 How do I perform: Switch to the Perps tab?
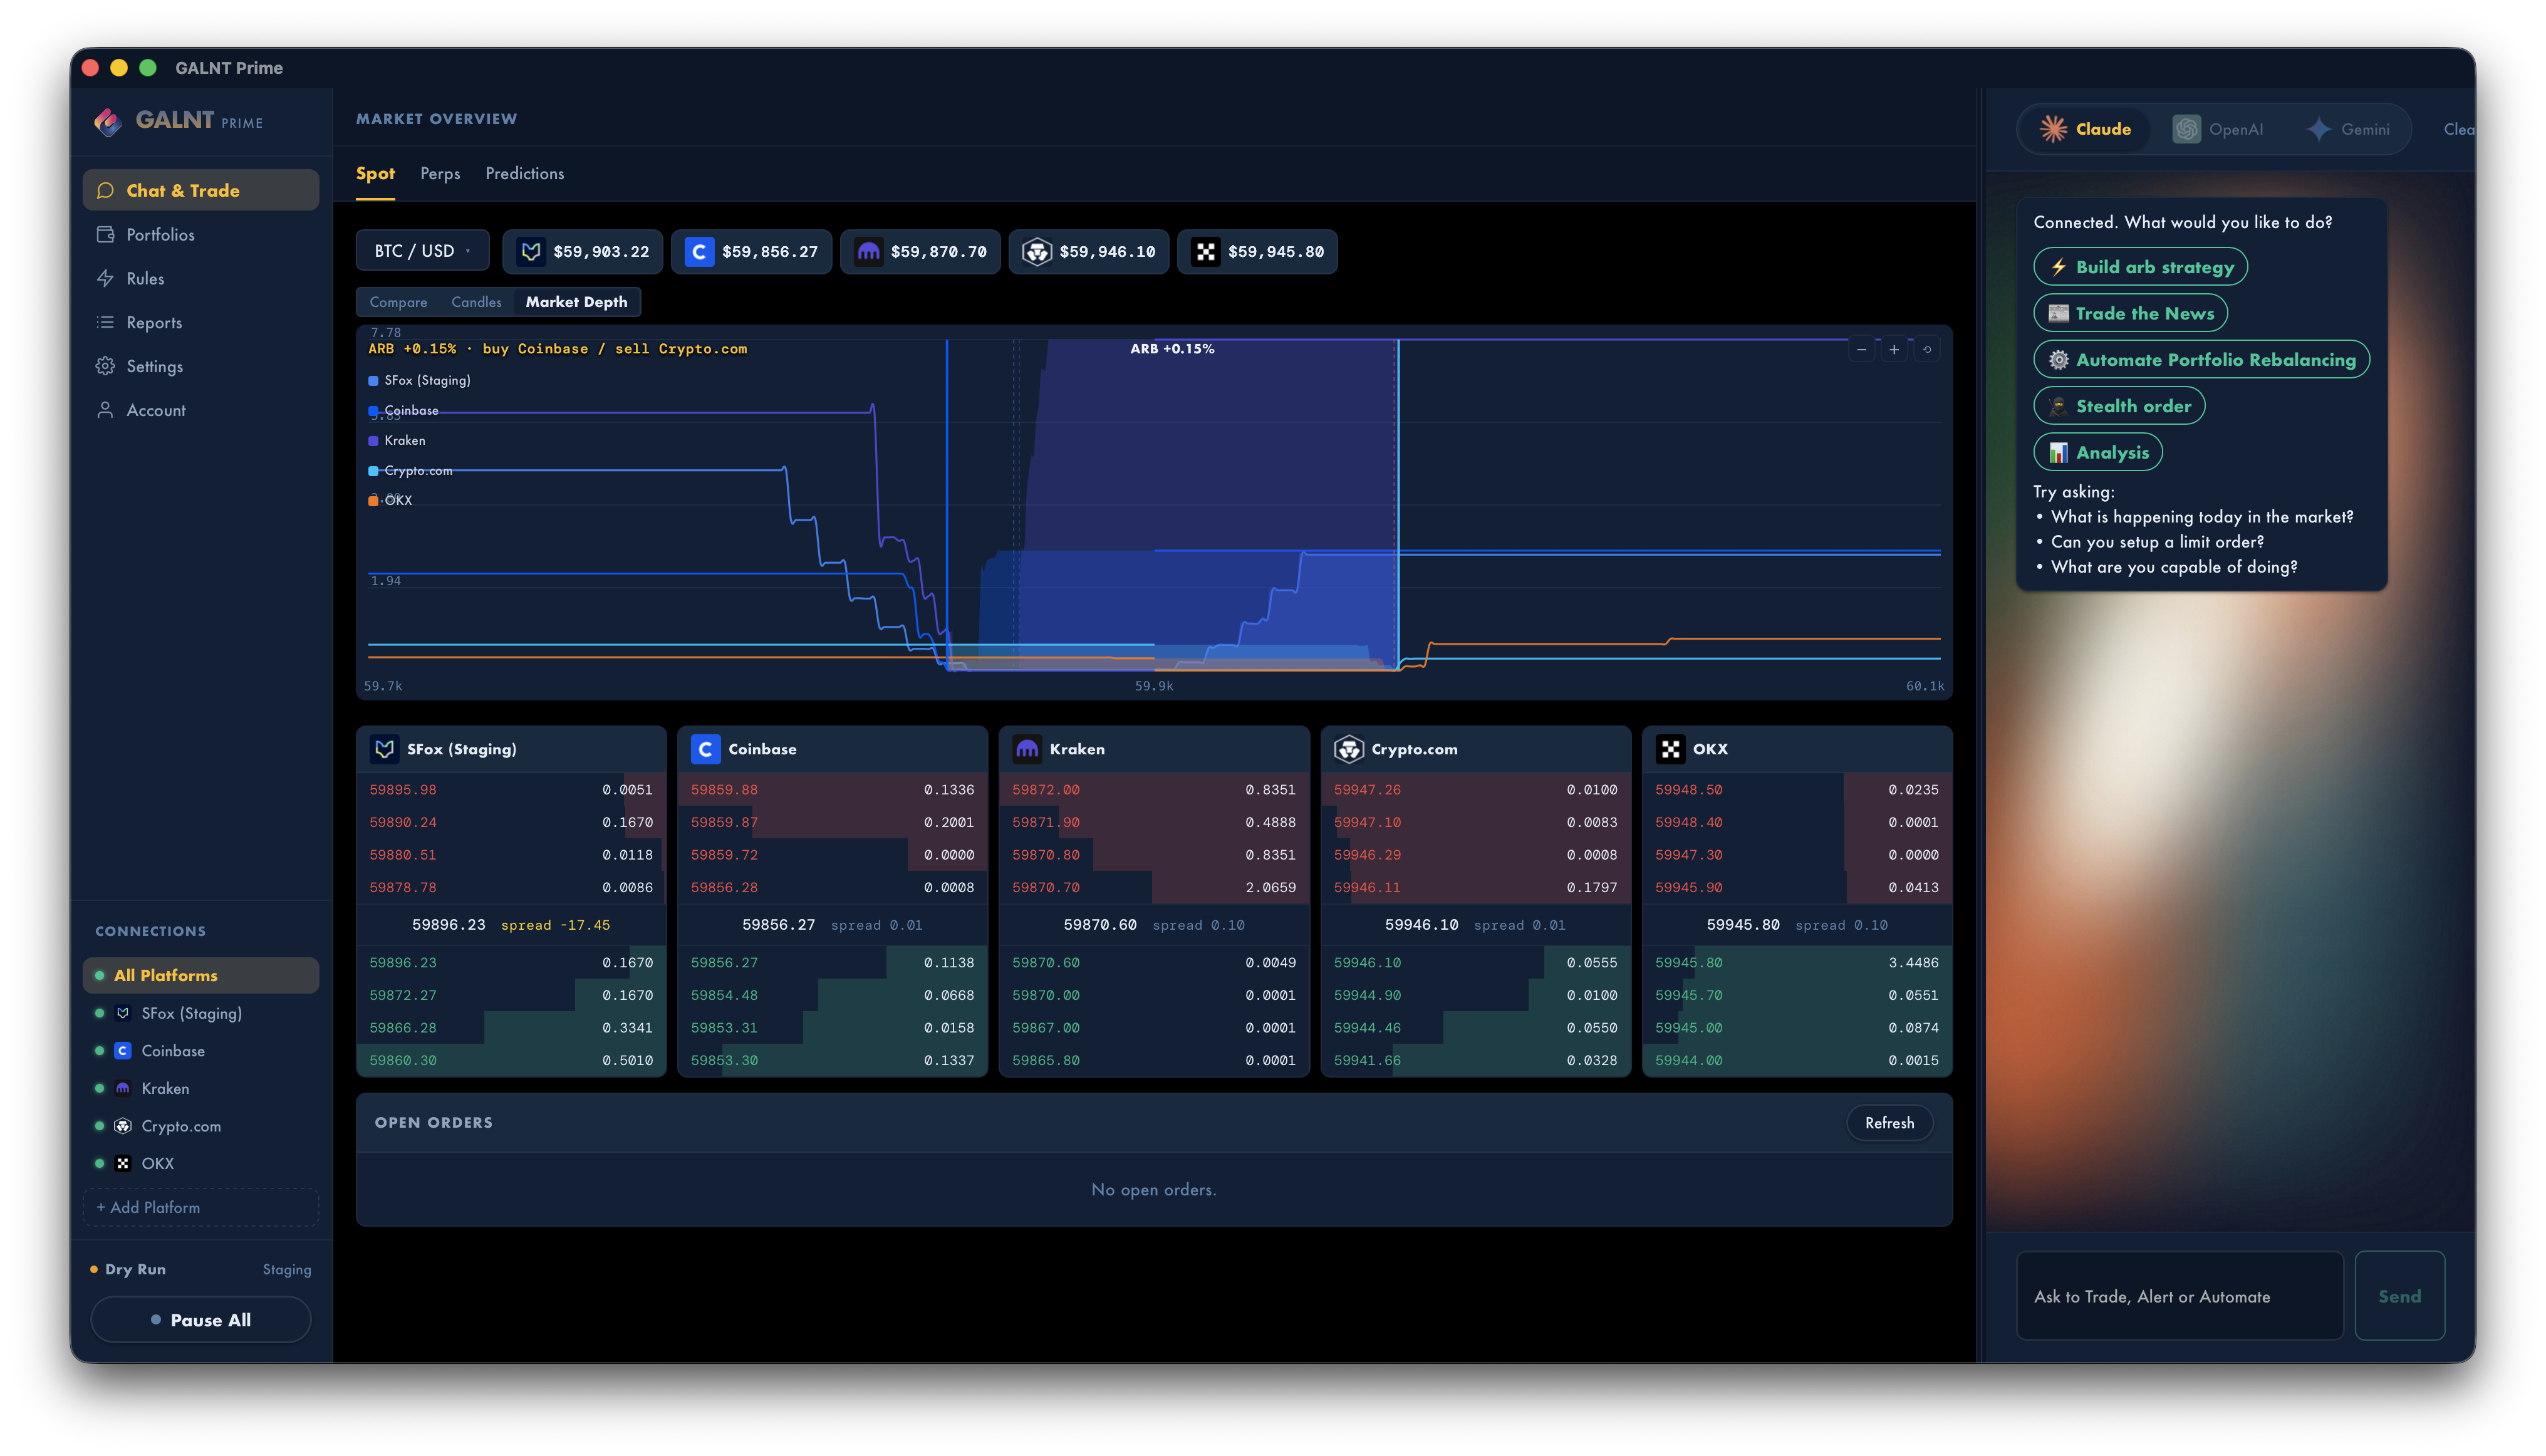tap(440, 174)
